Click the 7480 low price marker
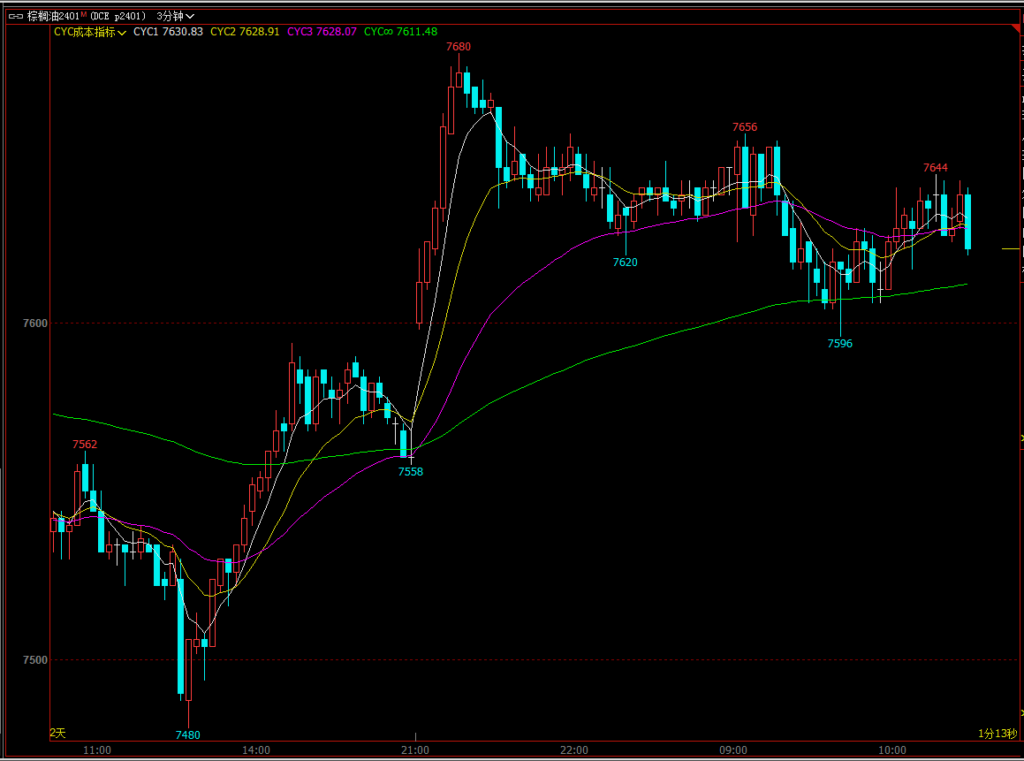Viewport: 1024px width, 761px height. point(188,735)
